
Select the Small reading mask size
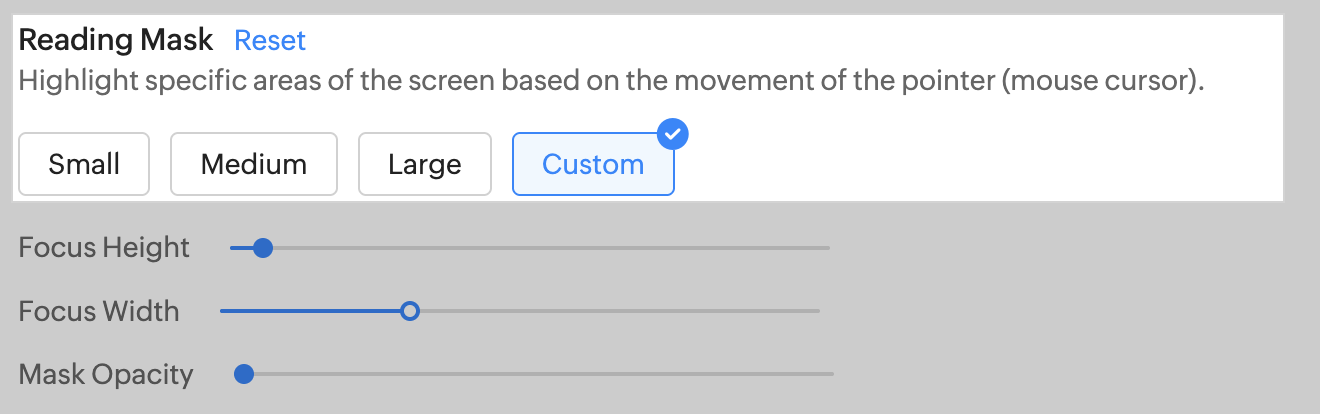(84, 164)
